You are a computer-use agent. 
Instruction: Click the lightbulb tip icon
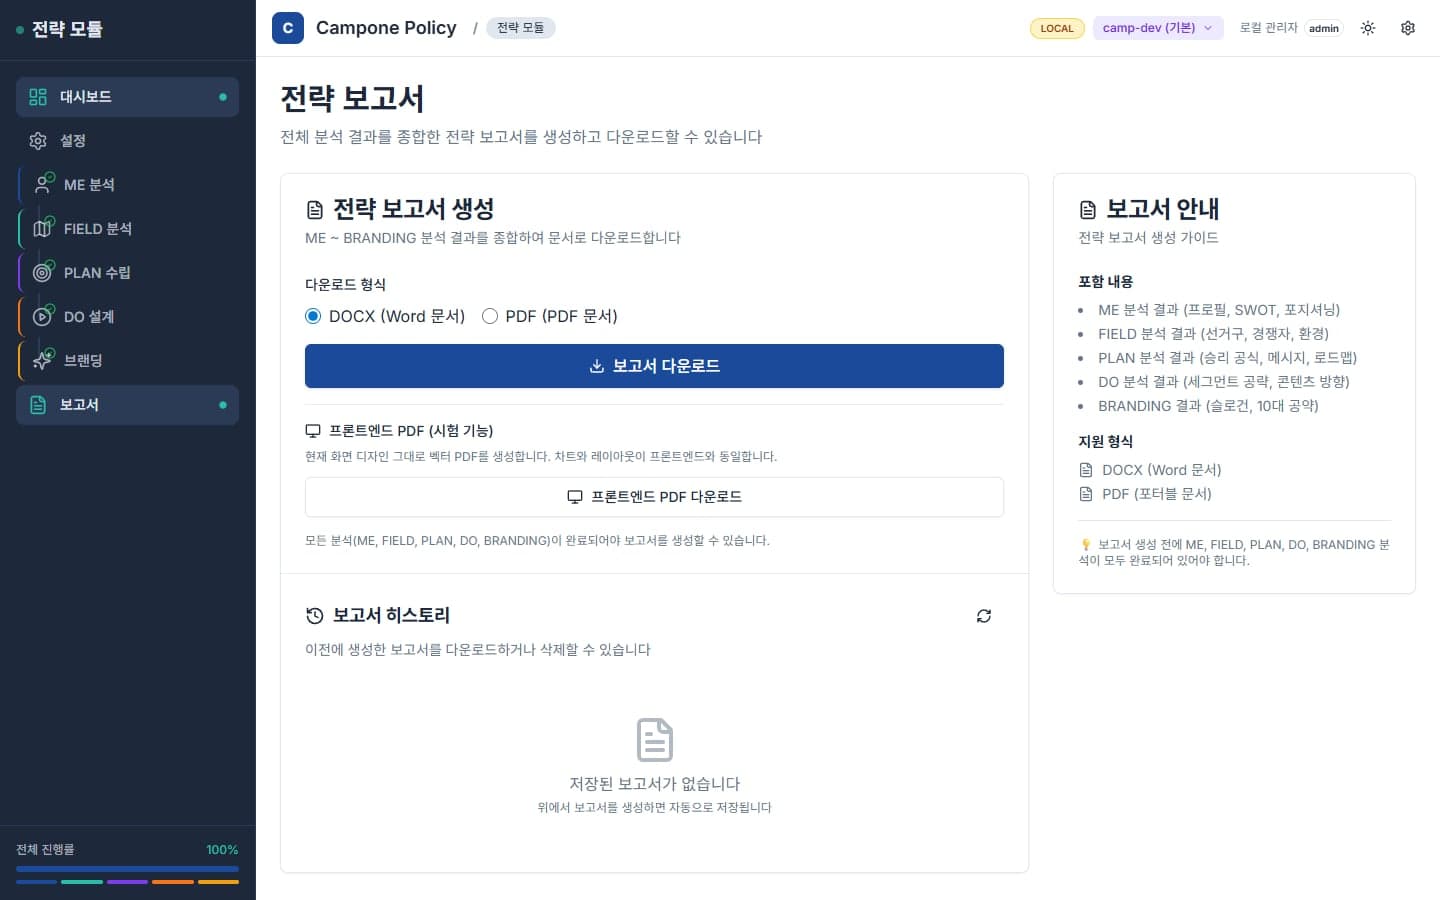pos(1085,545)
